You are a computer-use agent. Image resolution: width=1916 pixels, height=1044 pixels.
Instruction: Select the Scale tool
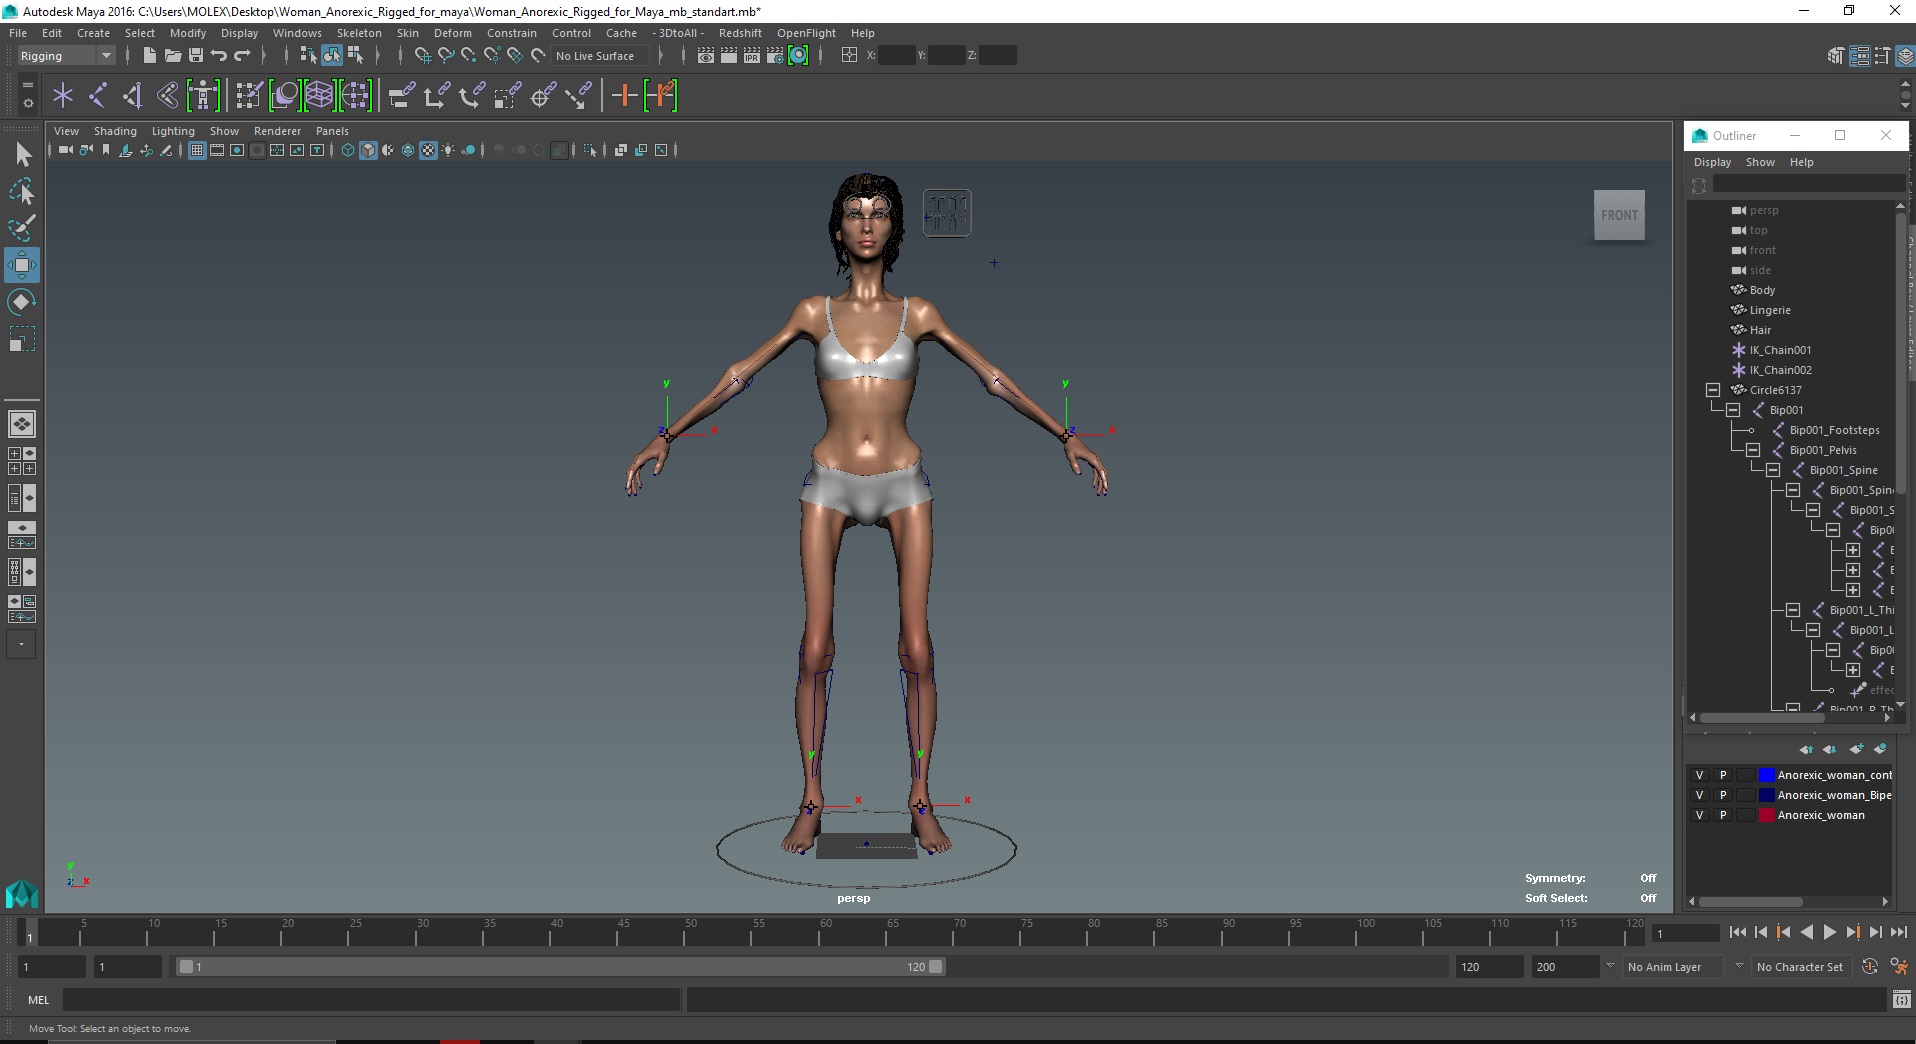[x=21, y=339]
